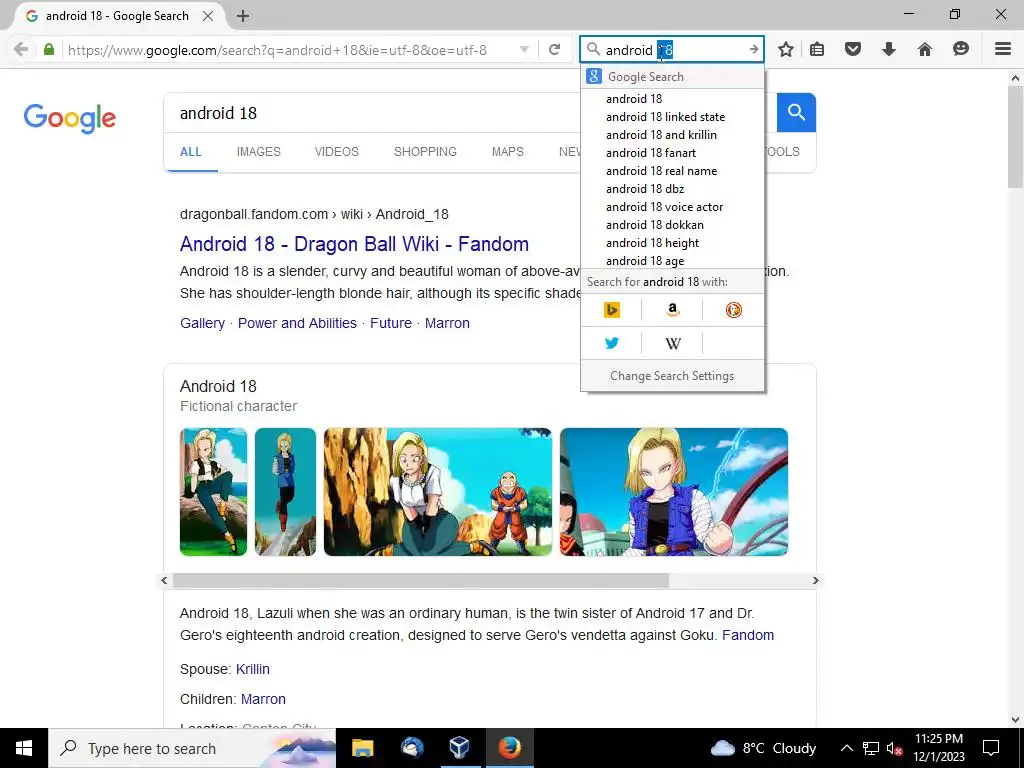Viewport: 1024px width, 768px height.
Task: Bookmark this page with the star icon
Action: (x=786, y=50)
